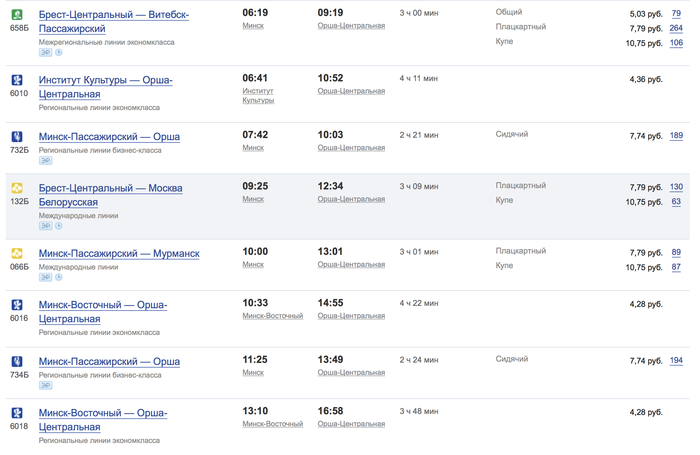Select 189 Сидячий seats on train 732Б
Viewport: 700px width, 455px height.
coord(676,136)
